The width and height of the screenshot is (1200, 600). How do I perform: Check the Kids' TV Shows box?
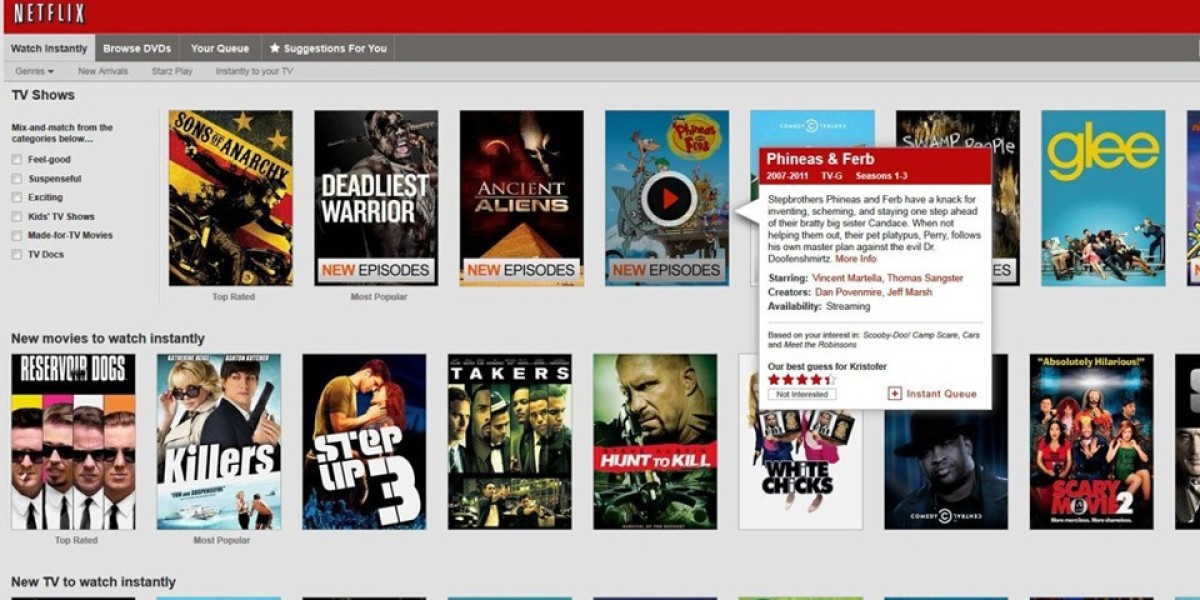point(18,216)
